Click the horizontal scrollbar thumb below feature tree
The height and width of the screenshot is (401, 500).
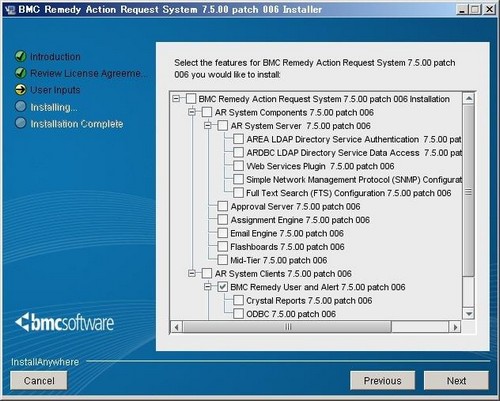[287, 327]
